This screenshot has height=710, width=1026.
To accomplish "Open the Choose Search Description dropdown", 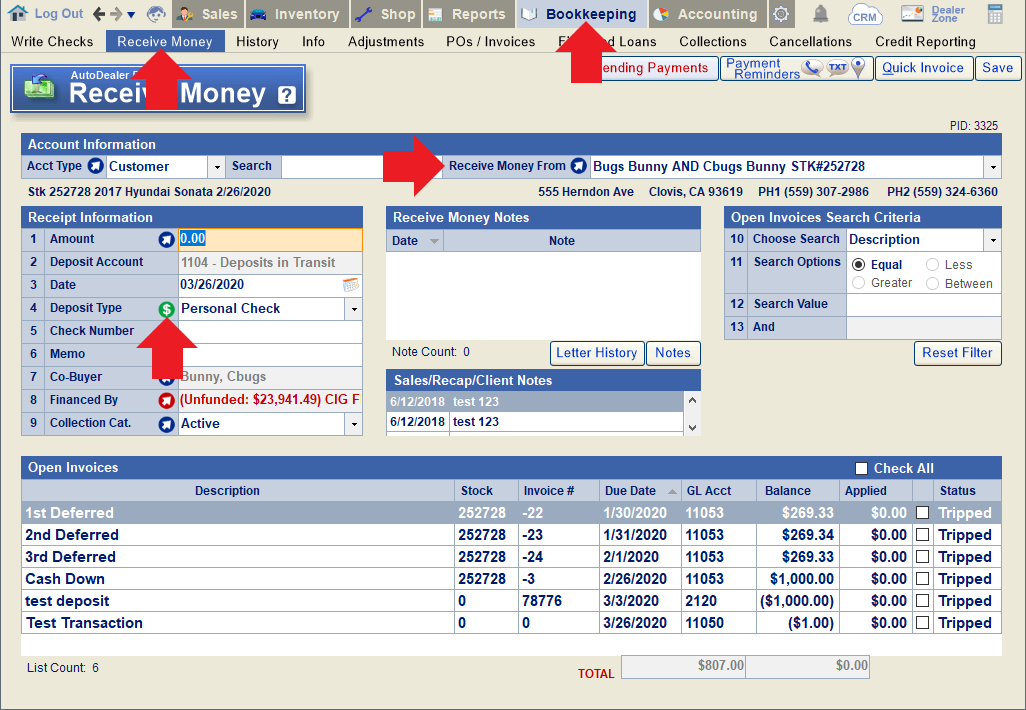I will (993, 240).
